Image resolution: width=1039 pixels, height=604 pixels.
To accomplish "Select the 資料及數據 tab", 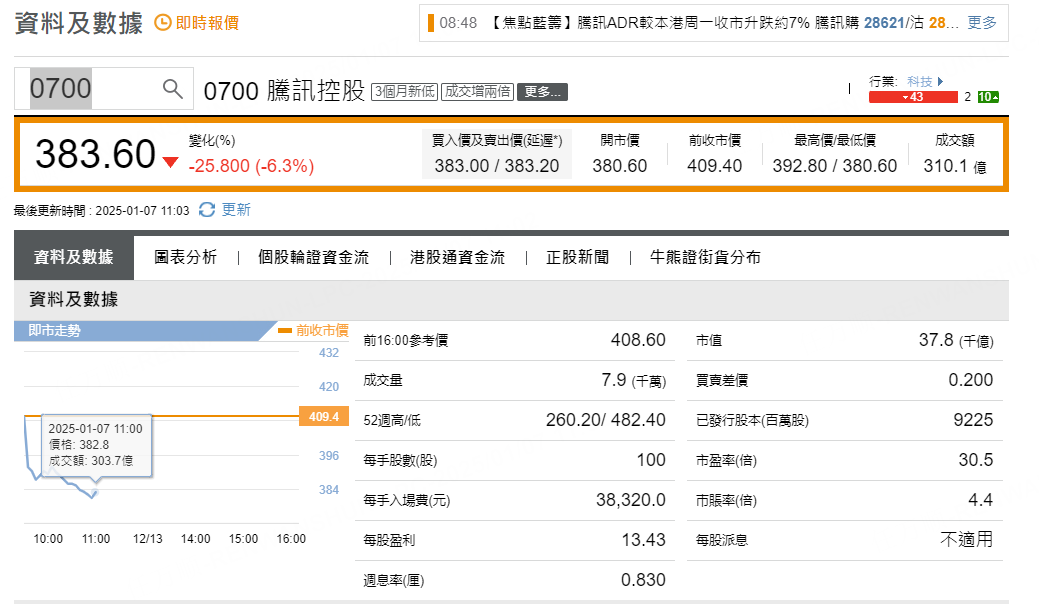I will pyautogui.click(x=74, y=257).
